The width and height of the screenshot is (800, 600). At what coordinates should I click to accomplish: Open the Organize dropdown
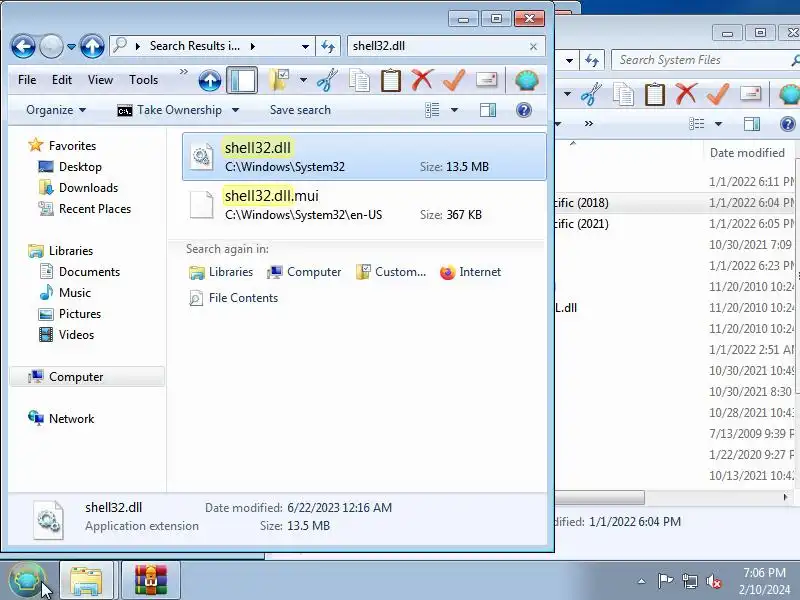click(56, 110)
